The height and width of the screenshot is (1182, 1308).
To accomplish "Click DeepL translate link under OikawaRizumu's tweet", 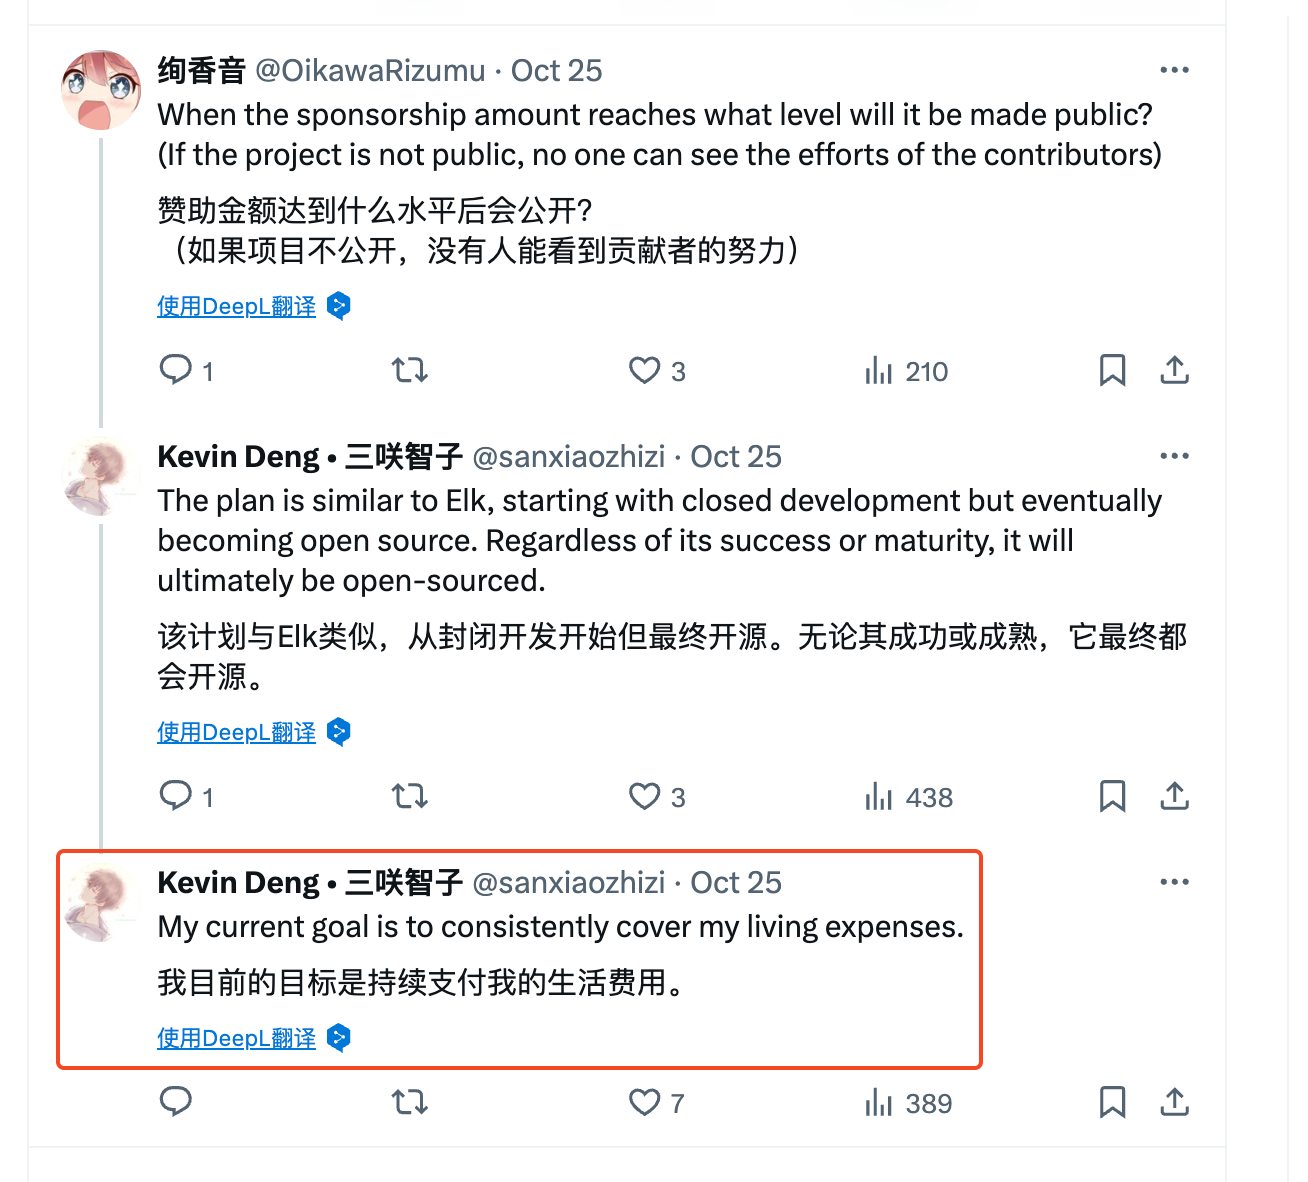I will point(237,306).
